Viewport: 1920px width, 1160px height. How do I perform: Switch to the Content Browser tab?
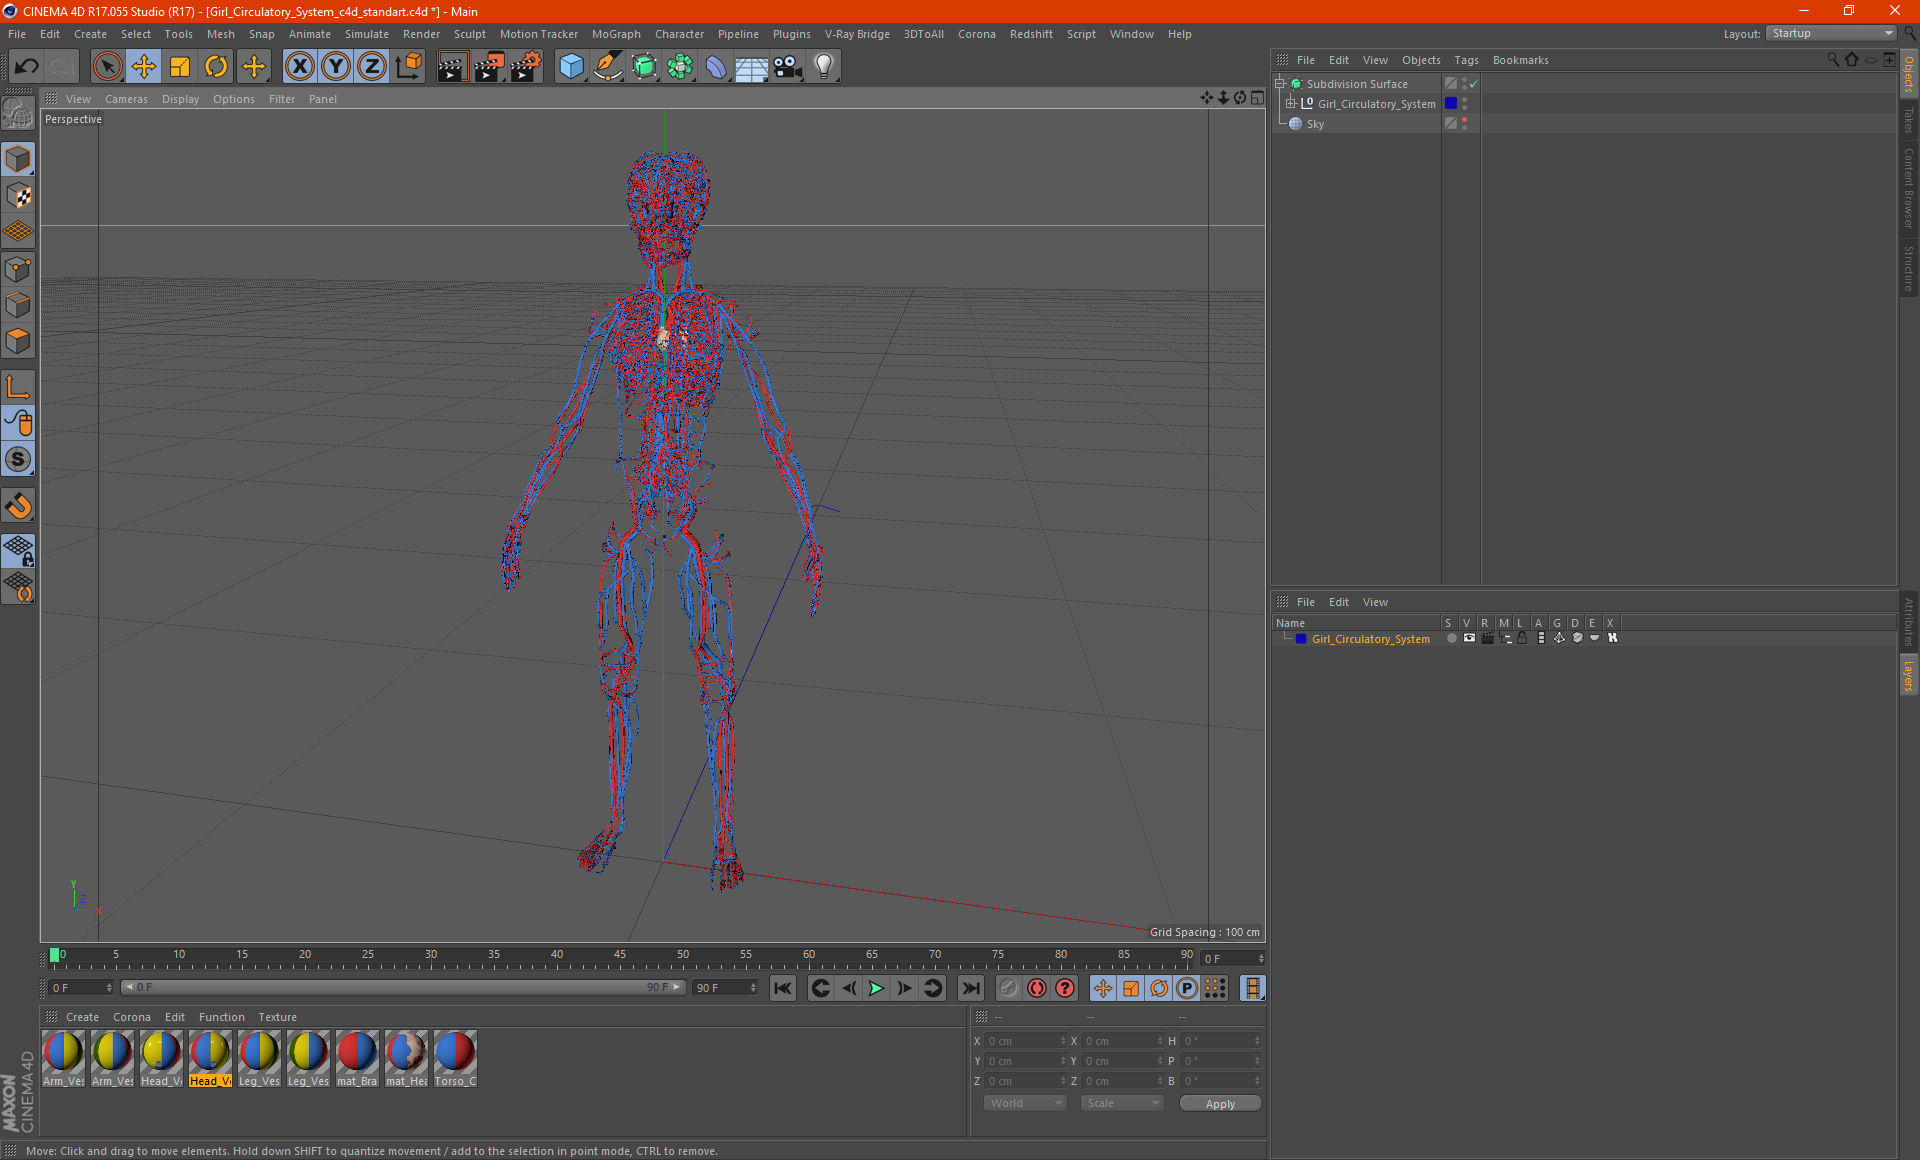(1908, 188)
